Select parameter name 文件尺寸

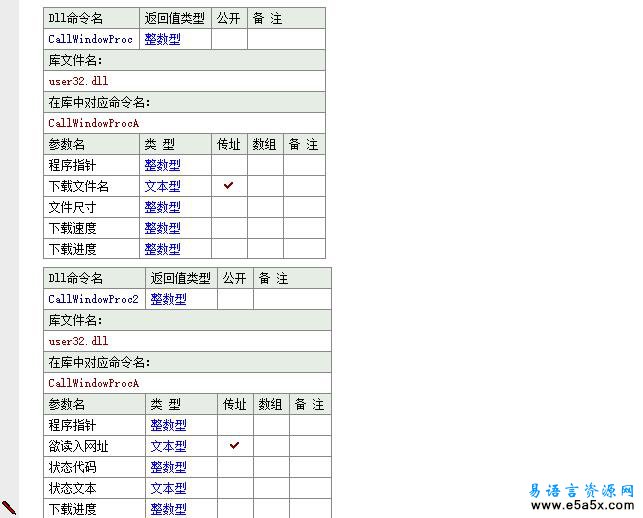(91, 207)
